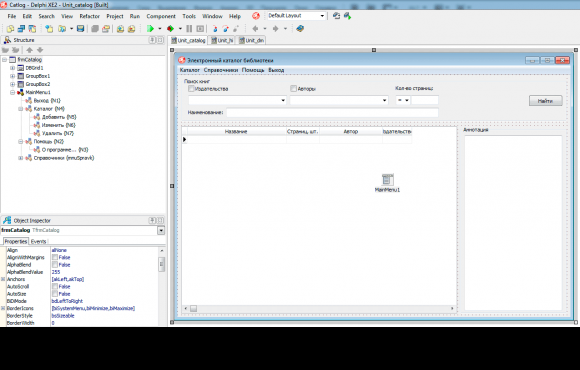Viewport: 580px width, 370px height.
Task: Click the back navigation arrow in toolbar
Action: (255, 28)
